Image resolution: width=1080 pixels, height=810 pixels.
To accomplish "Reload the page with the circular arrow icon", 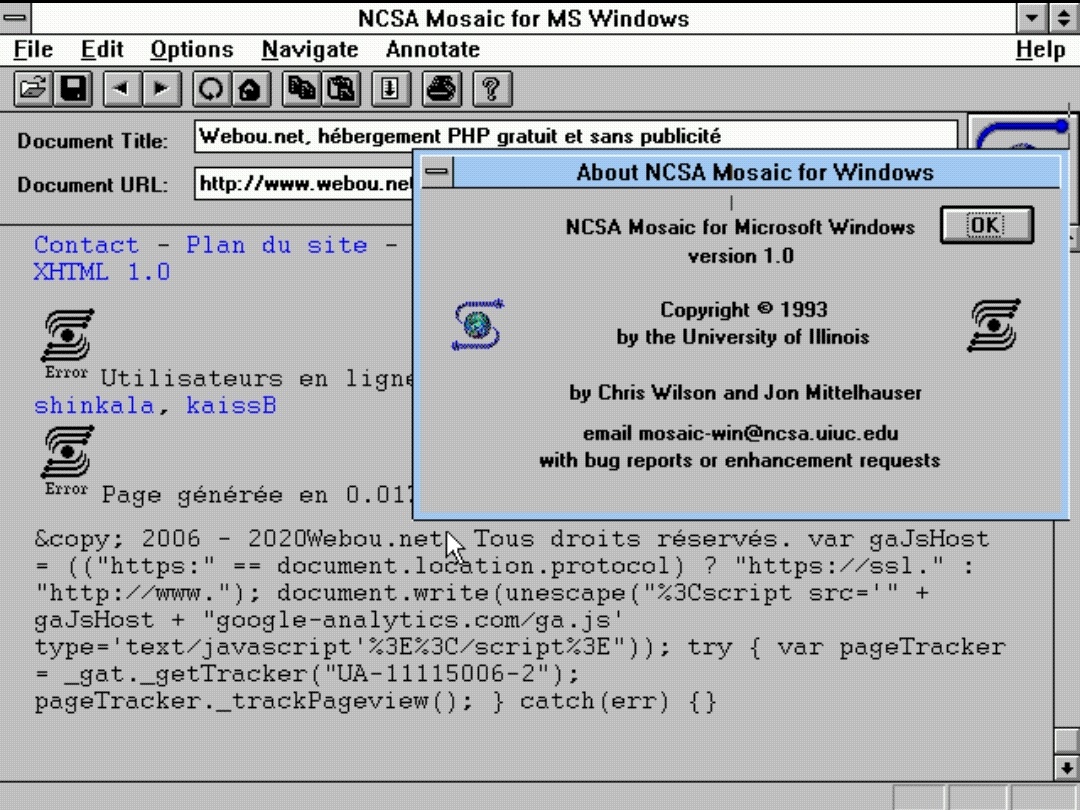I will [x=211, y=89].
